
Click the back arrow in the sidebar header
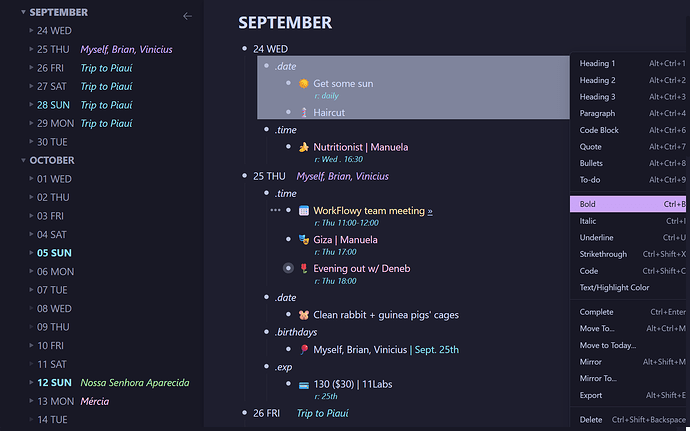(187, 16)
